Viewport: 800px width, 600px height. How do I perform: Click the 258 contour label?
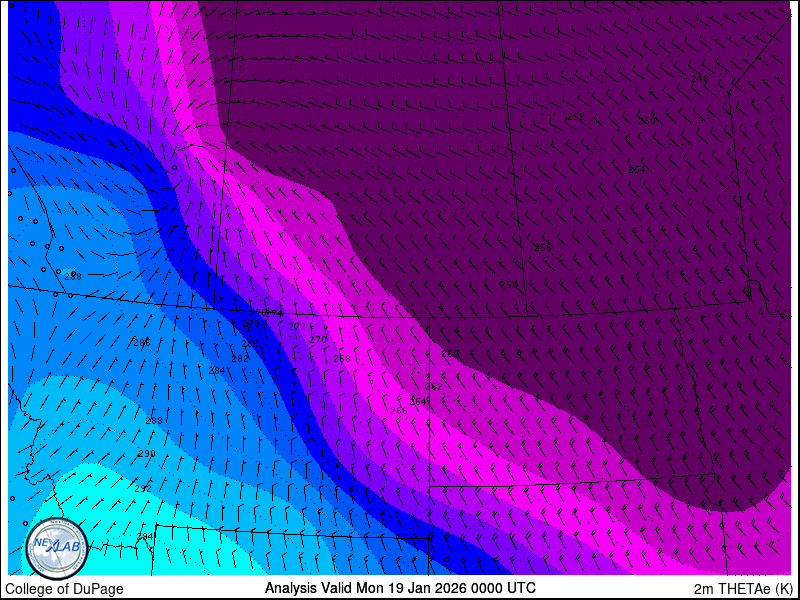click(x=509, y=284)
